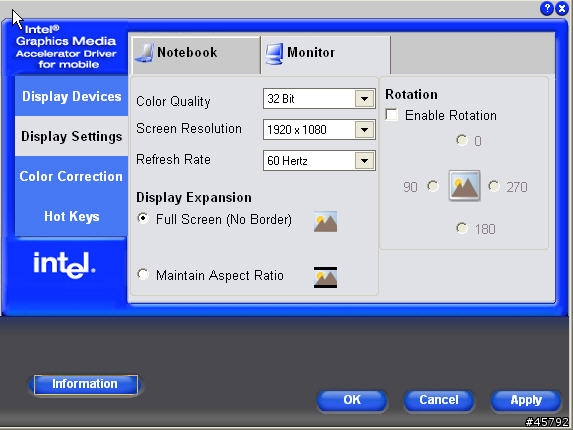The height and width of the screenshot is (430, 573).
Task: Open Display Devices section
Action: tap(71, 96)
